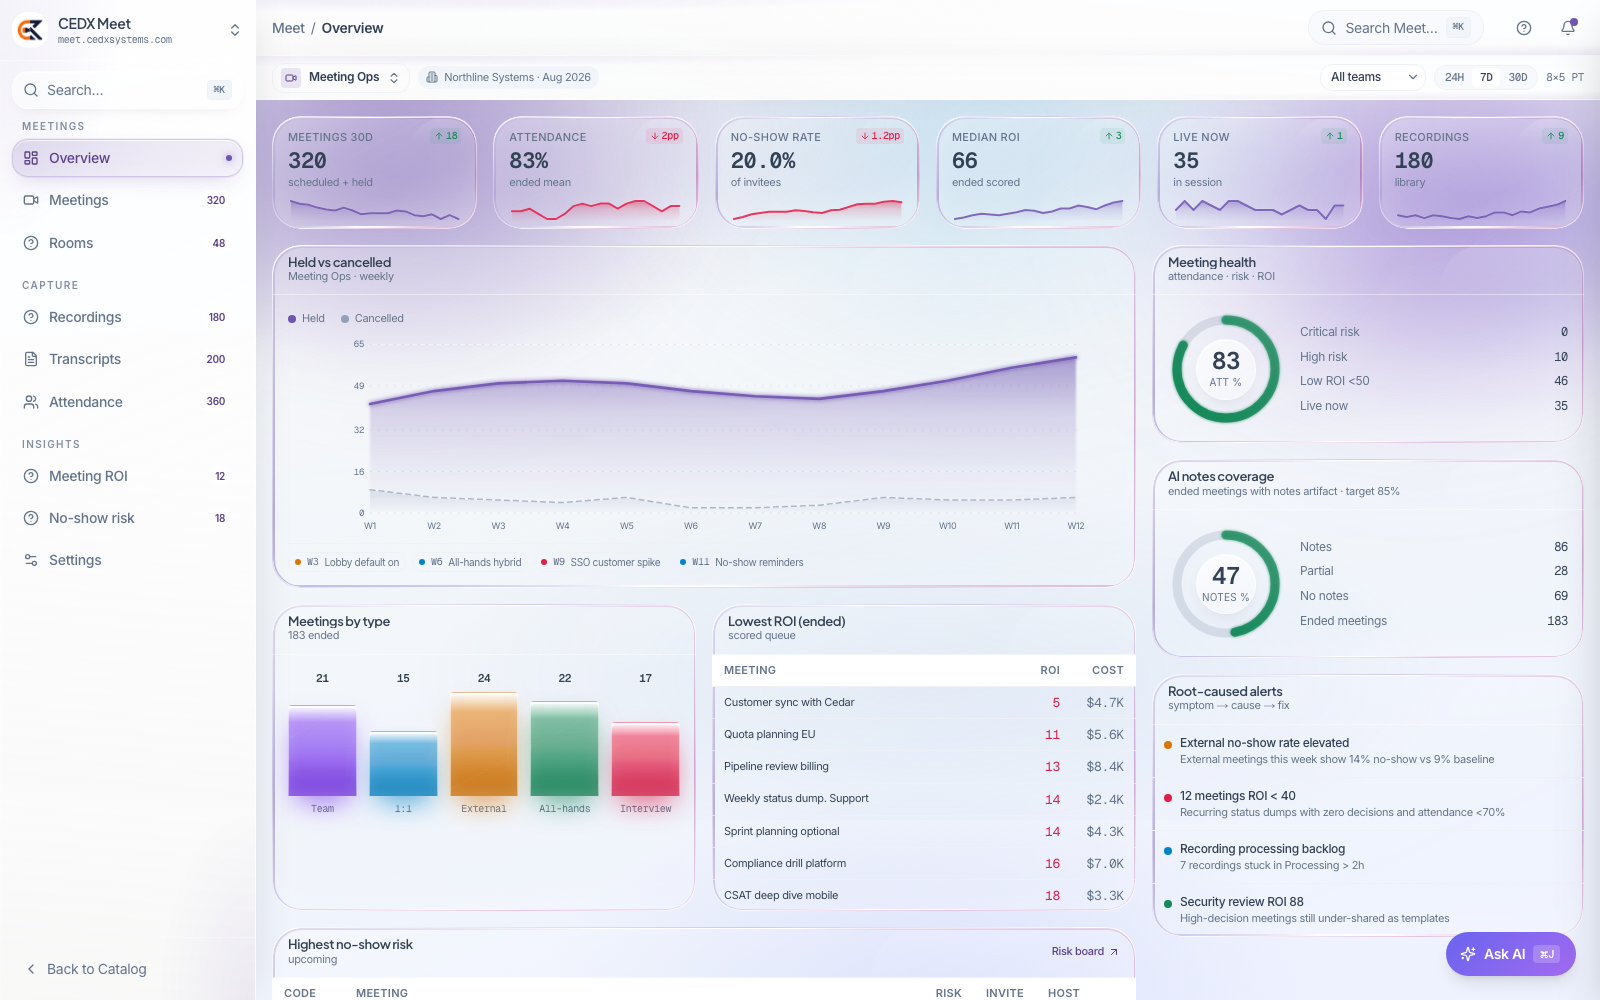The height and width of the screenshot is (1000, 1600).
Task: Expand the CEDX Meet workspace switcher
Action: 235,30
